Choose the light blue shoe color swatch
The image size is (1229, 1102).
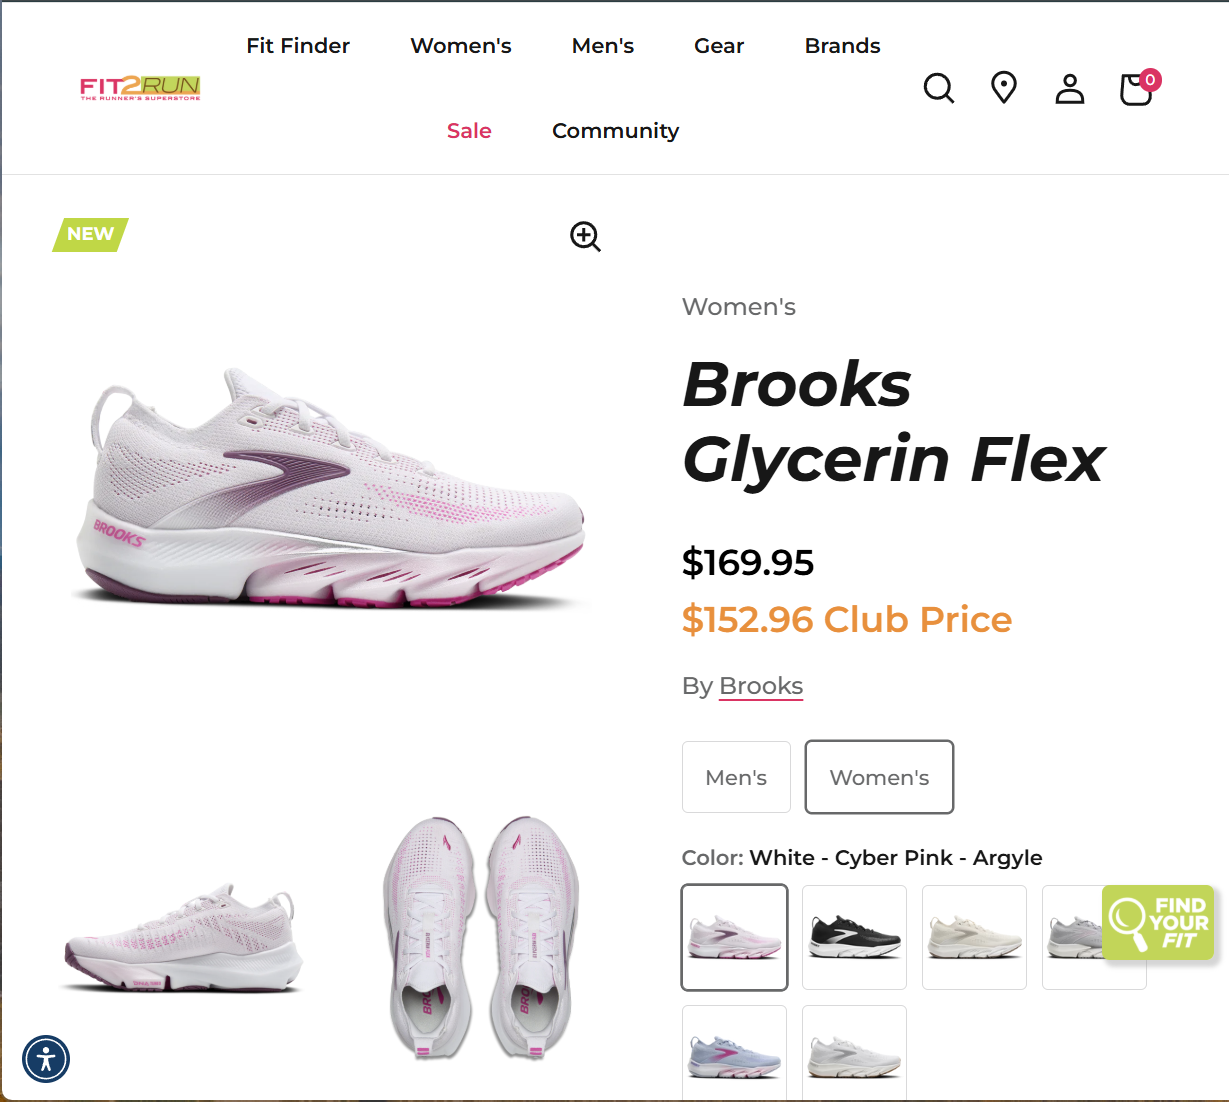click(734, 1053)
